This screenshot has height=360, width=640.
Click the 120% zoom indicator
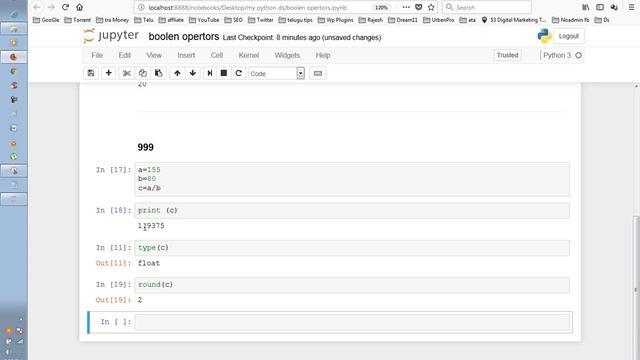click(381, 7)
